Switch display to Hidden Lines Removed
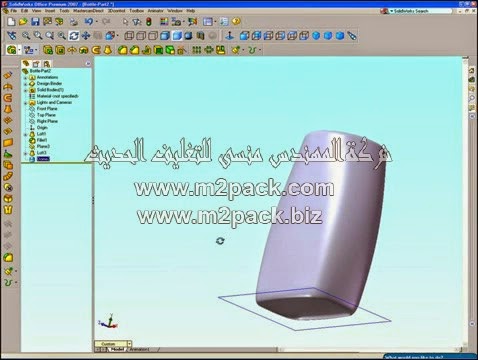Image resolution: width=478 pixels, height=360 pixels. 153,35
